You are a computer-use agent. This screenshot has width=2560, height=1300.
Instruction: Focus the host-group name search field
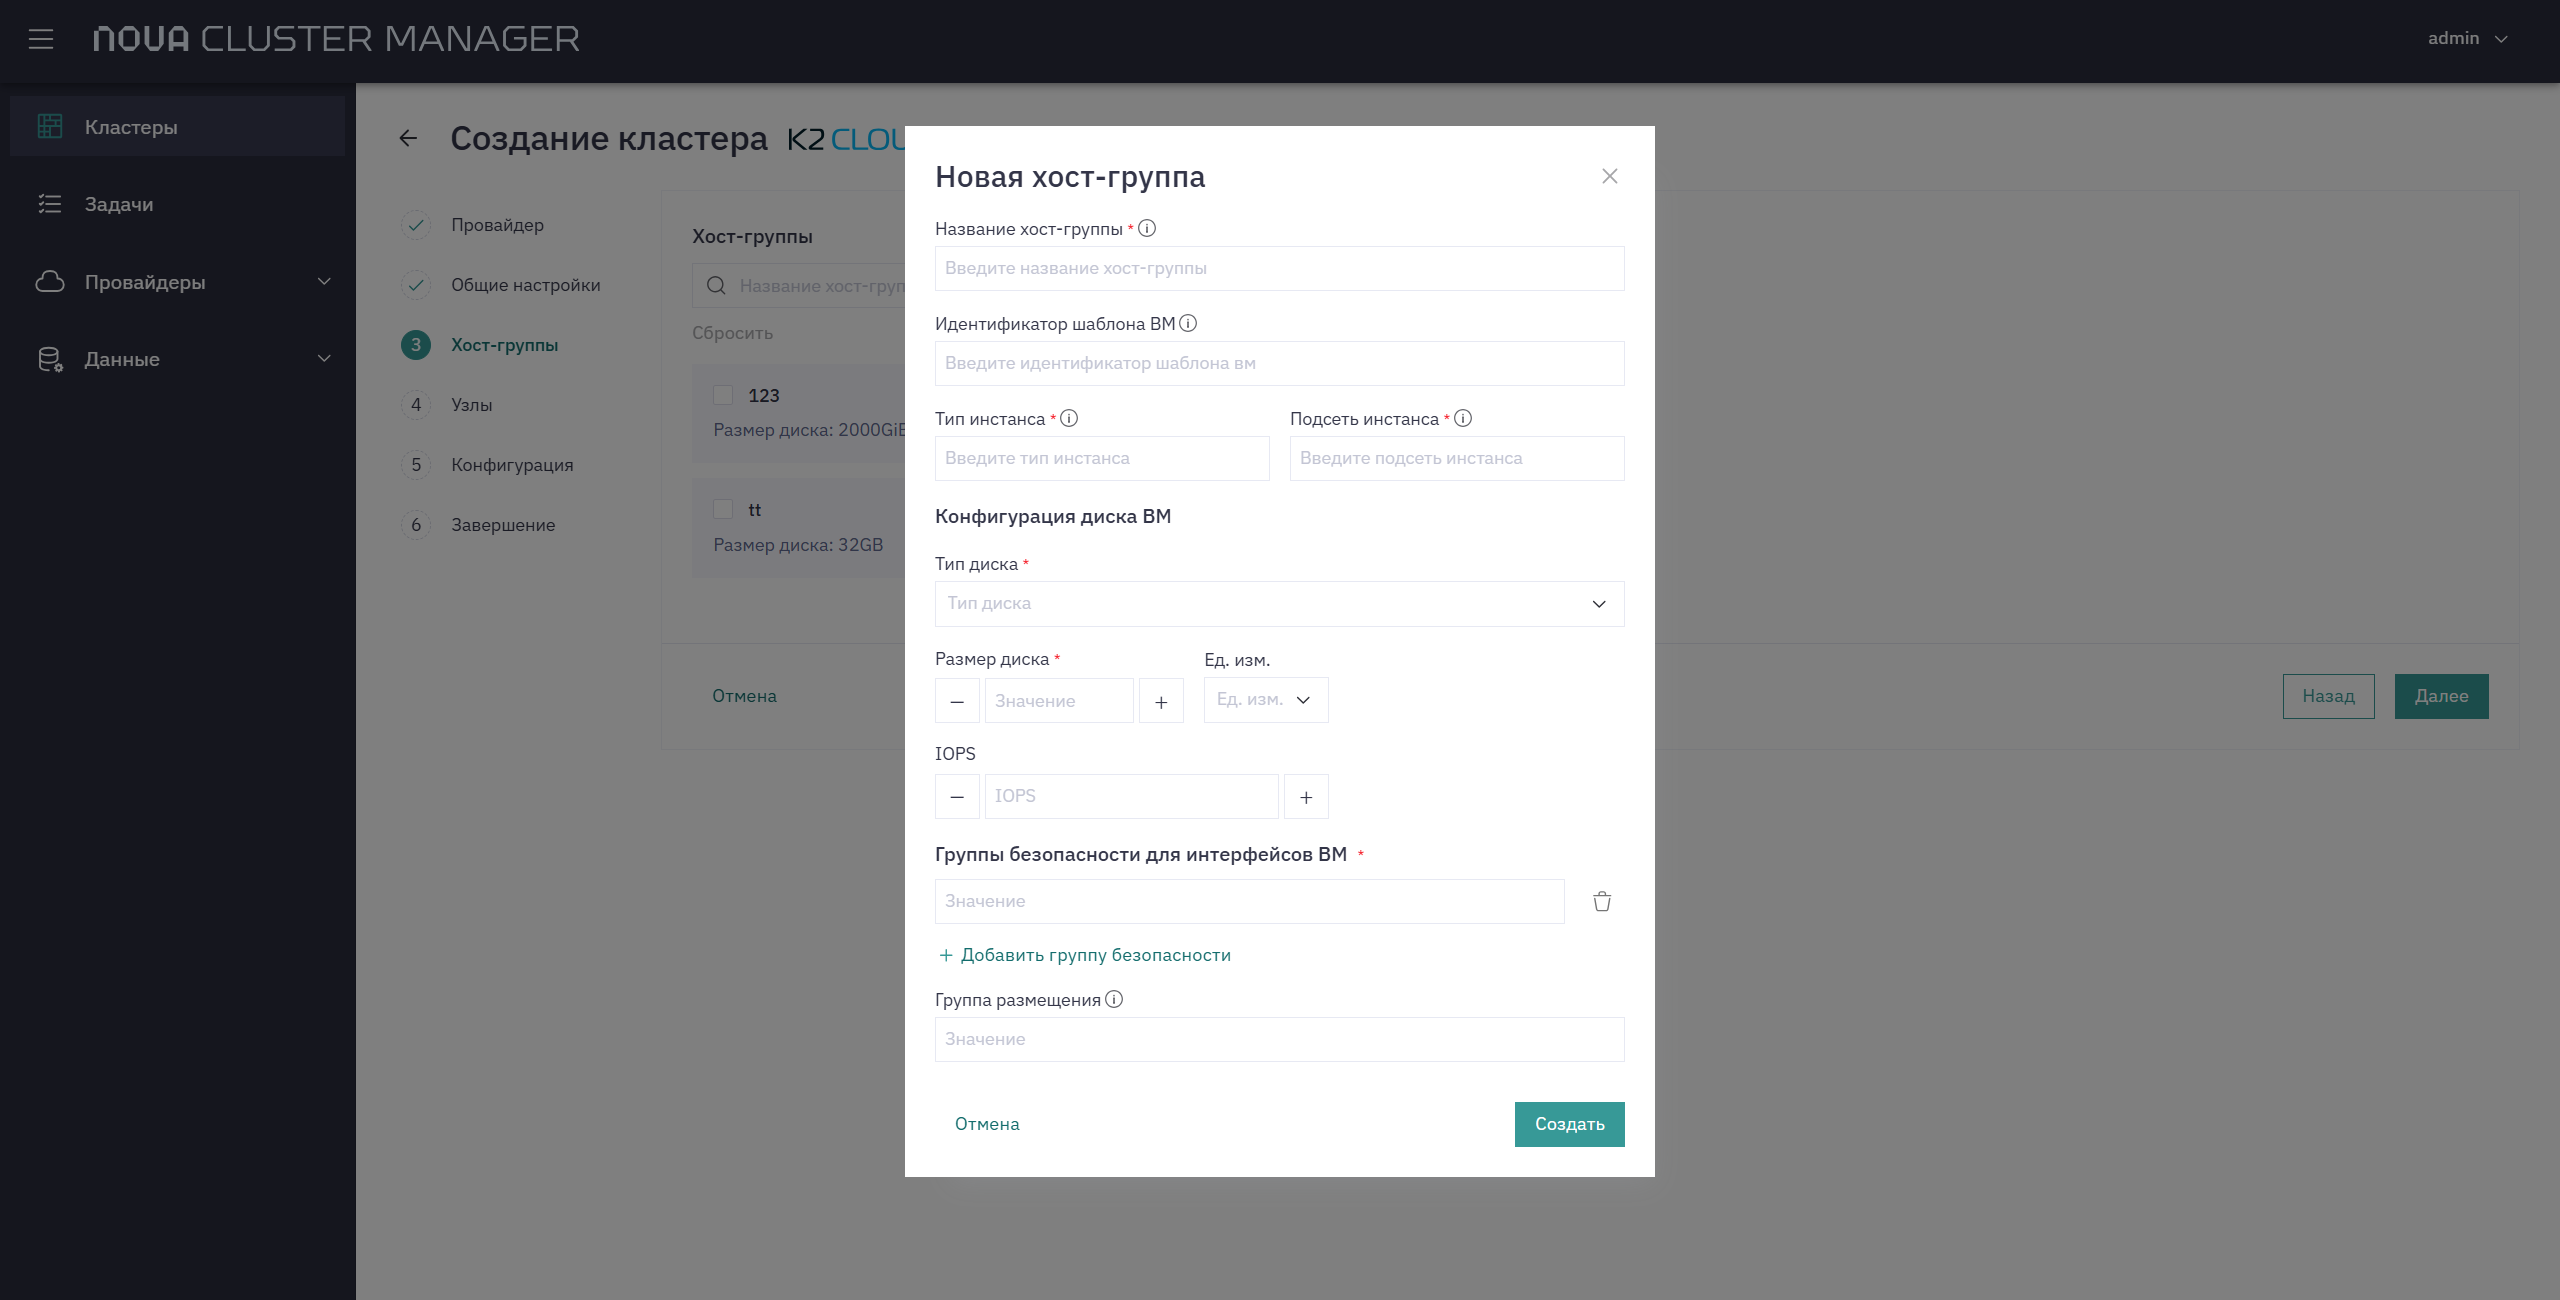[x=800, y=286]
